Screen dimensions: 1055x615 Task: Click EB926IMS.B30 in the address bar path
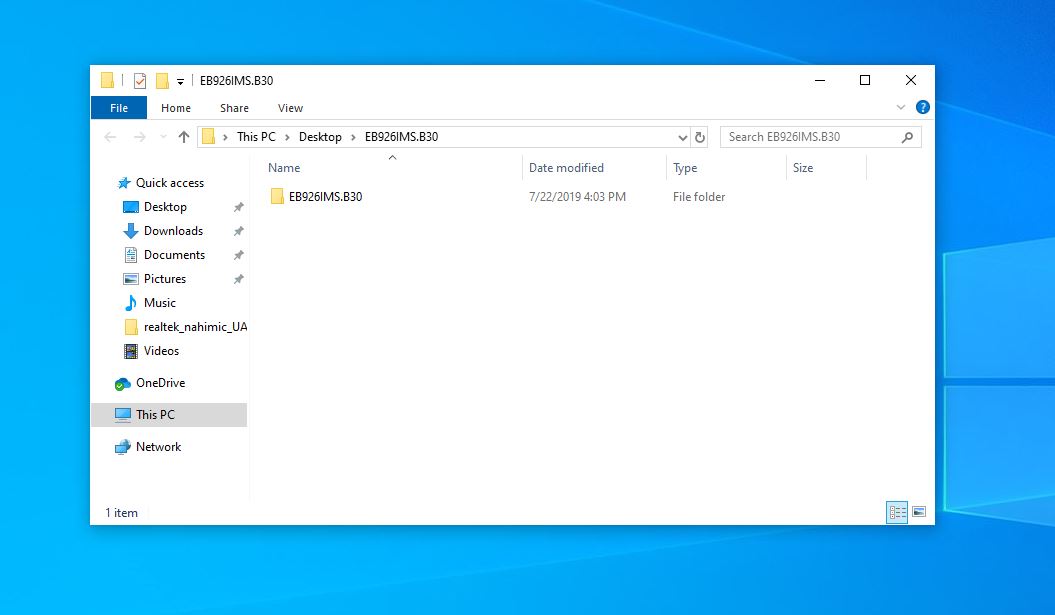(401, 137)
